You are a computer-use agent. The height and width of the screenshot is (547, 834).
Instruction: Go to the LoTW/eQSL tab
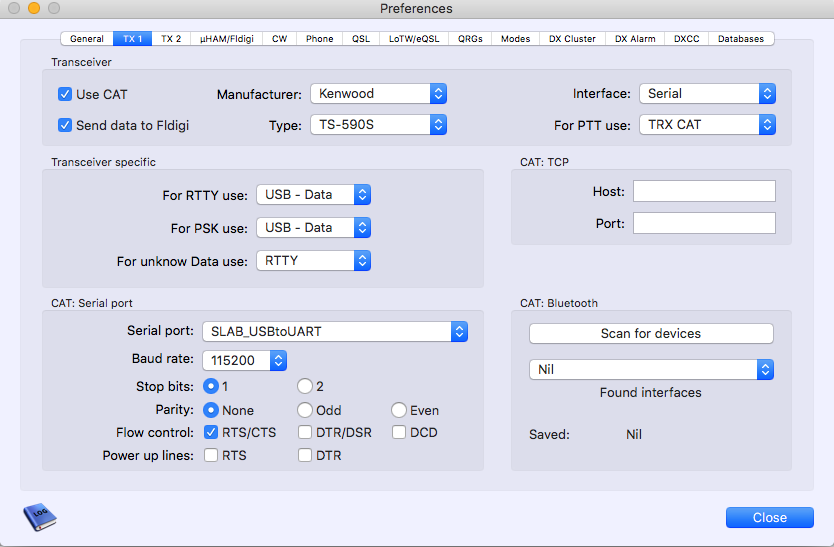414,39
